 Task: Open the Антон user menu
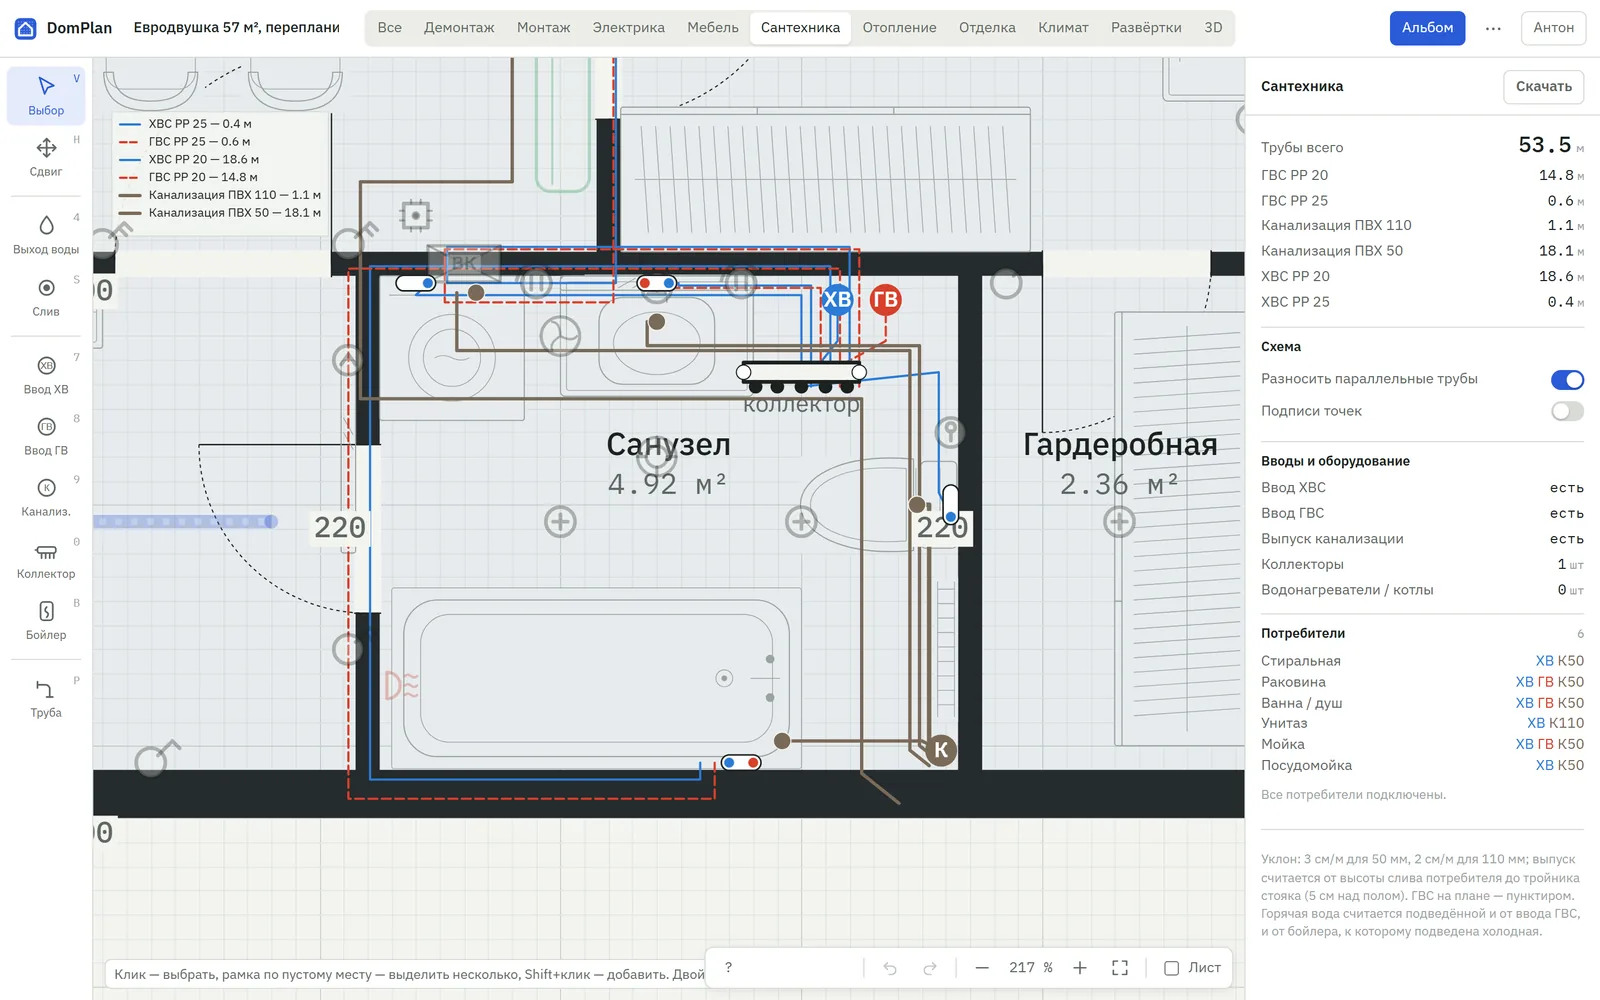point(1553,28)
